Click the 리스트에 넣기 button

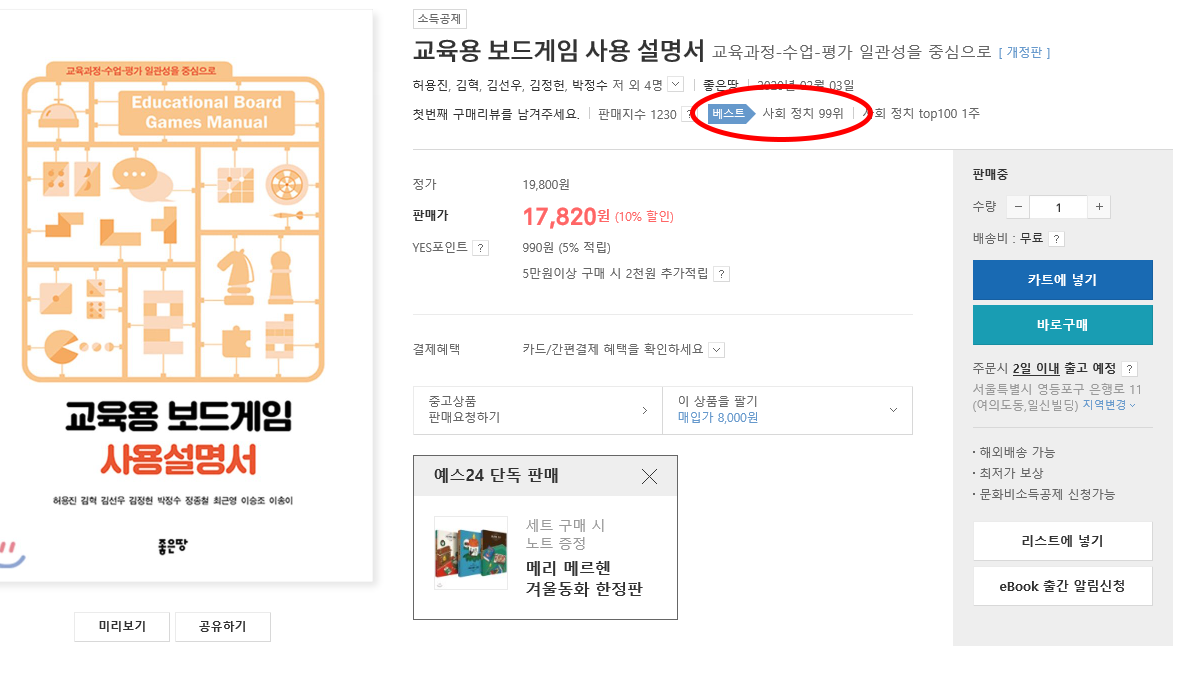point(1063,541)
